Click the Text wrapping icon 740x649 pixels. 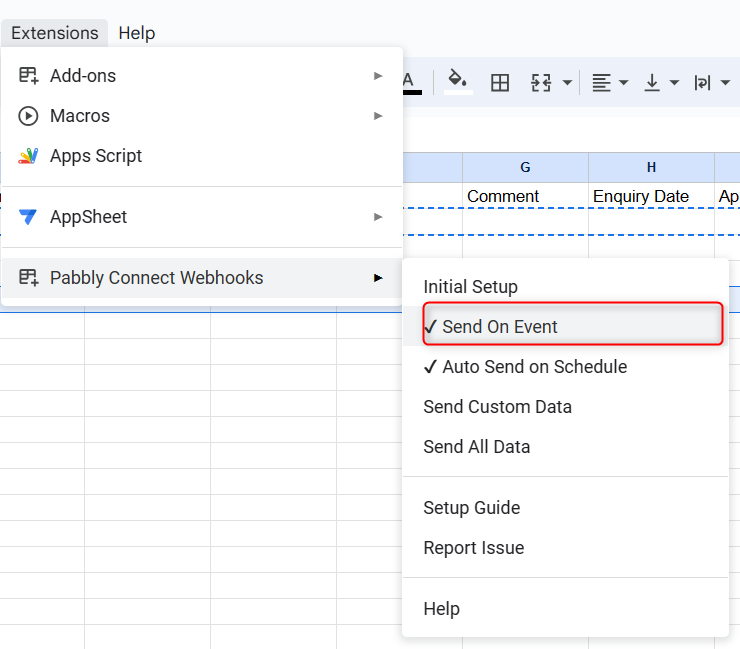click(x=702, y=83)
